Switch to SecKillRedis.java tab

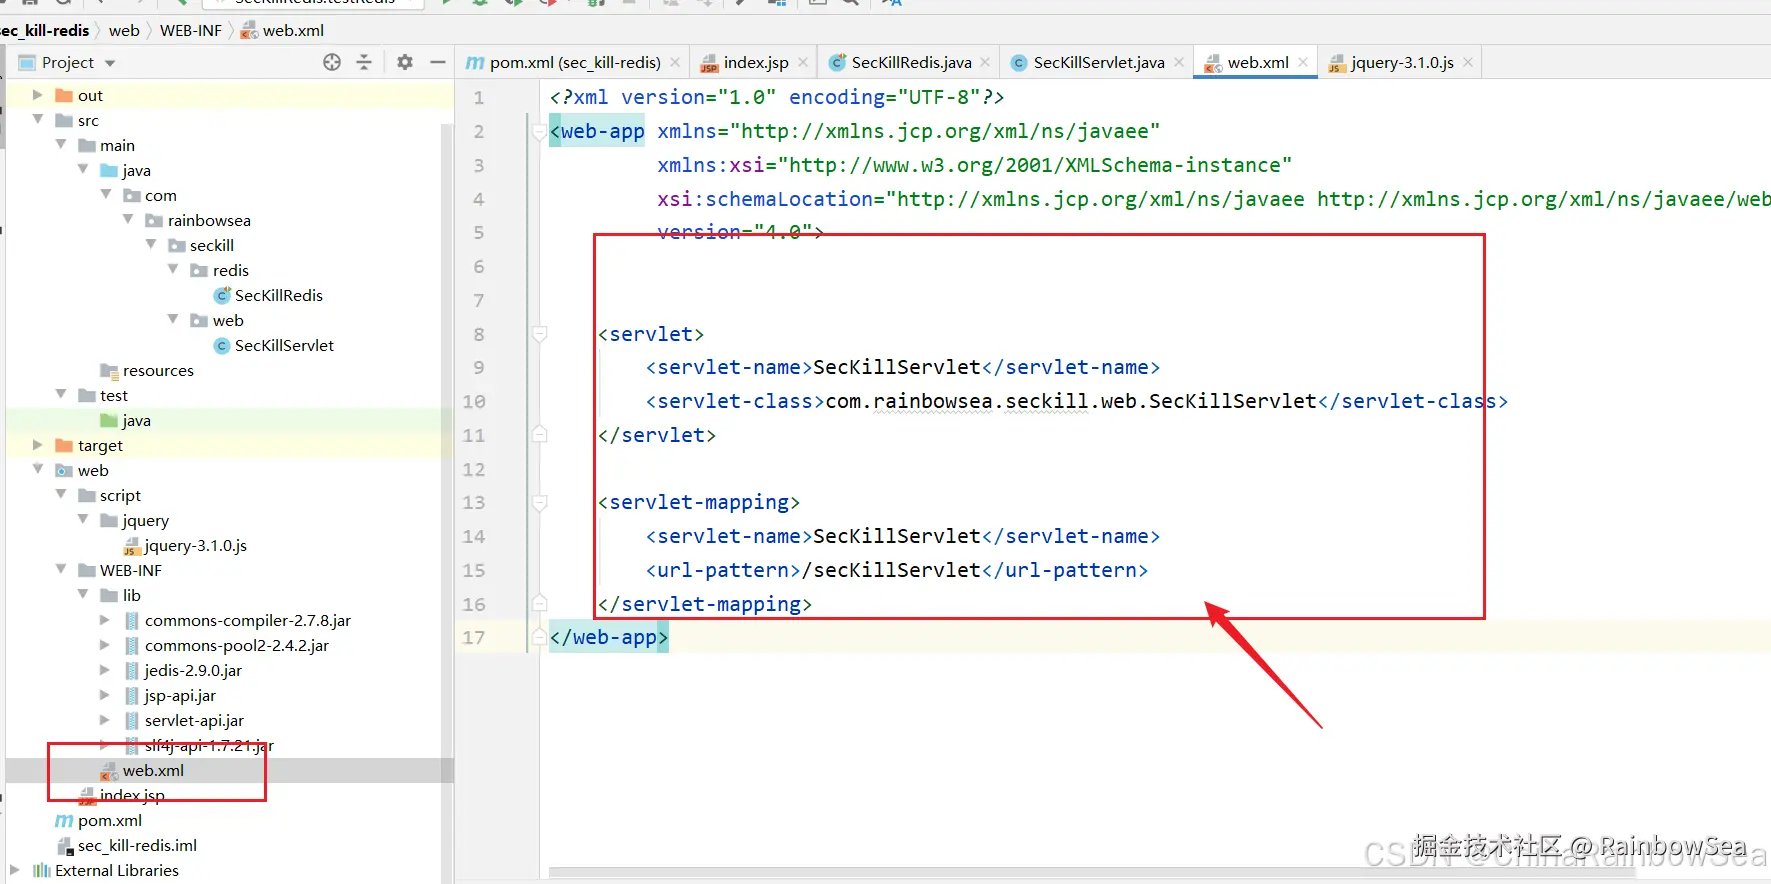coord(911,62)
